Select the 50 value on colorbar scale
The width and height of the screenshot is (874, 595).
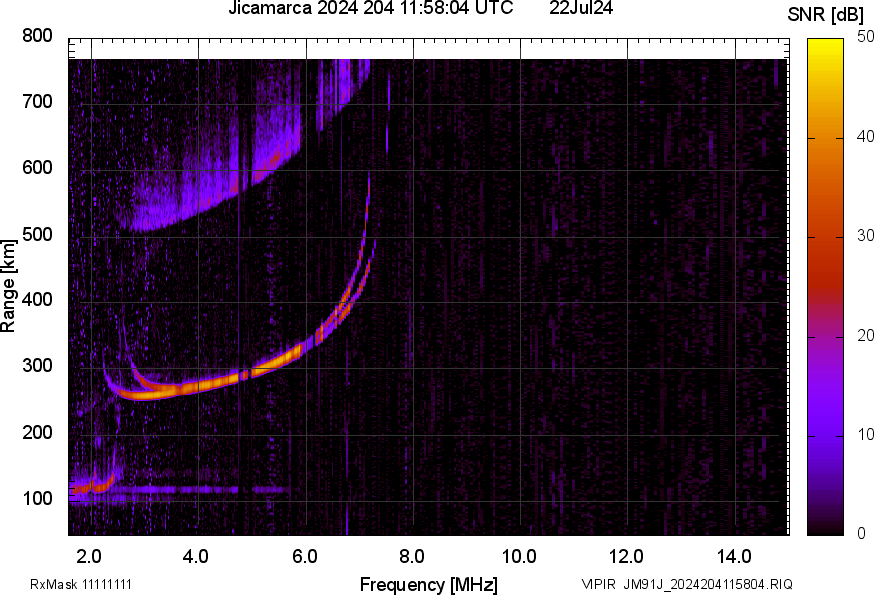click(866, 38)
